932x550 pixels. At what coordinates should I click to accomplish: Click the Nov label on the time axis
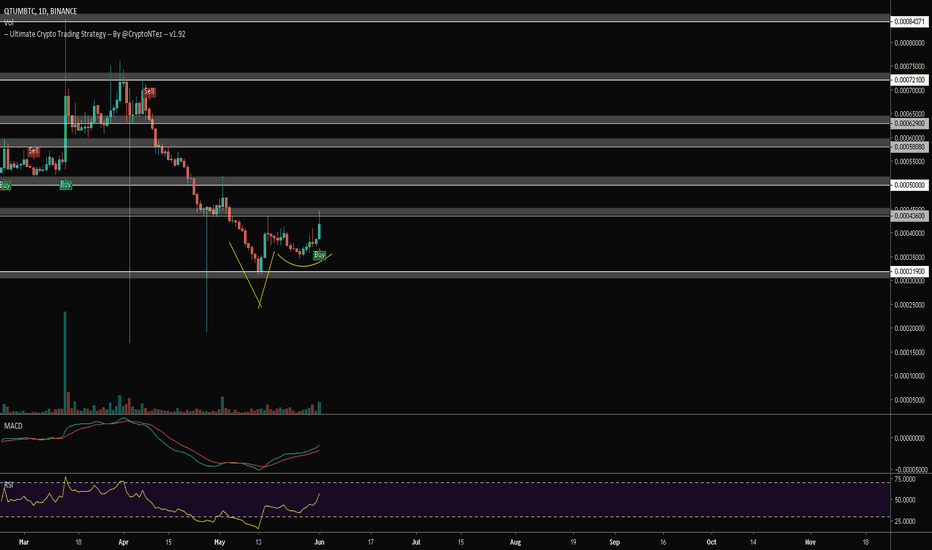(x=810, y=542)
